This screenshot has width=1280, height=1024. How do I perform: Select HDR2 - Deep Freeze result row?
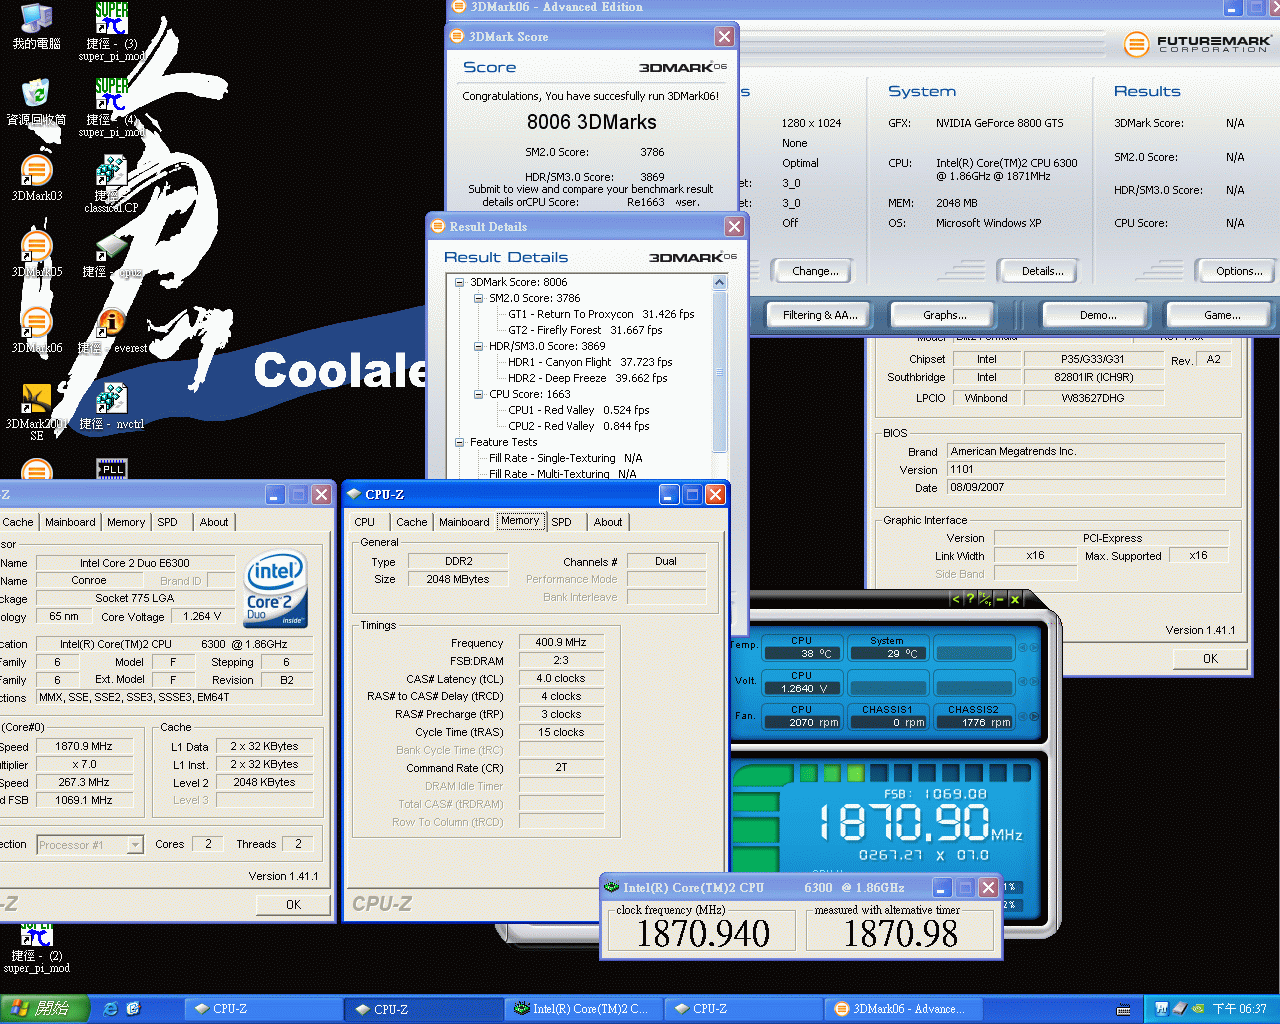[x=587, y=378]
